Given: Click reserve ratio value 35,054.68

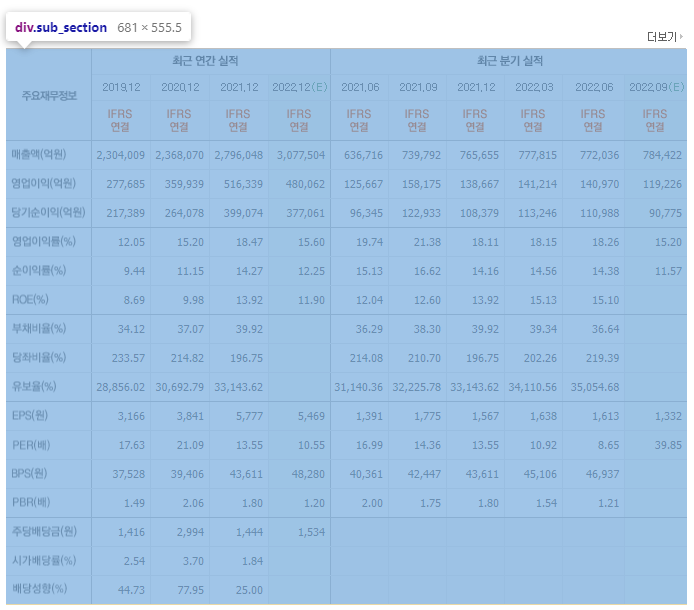Looking at the screenshot, I should click(x=594, y=387).
